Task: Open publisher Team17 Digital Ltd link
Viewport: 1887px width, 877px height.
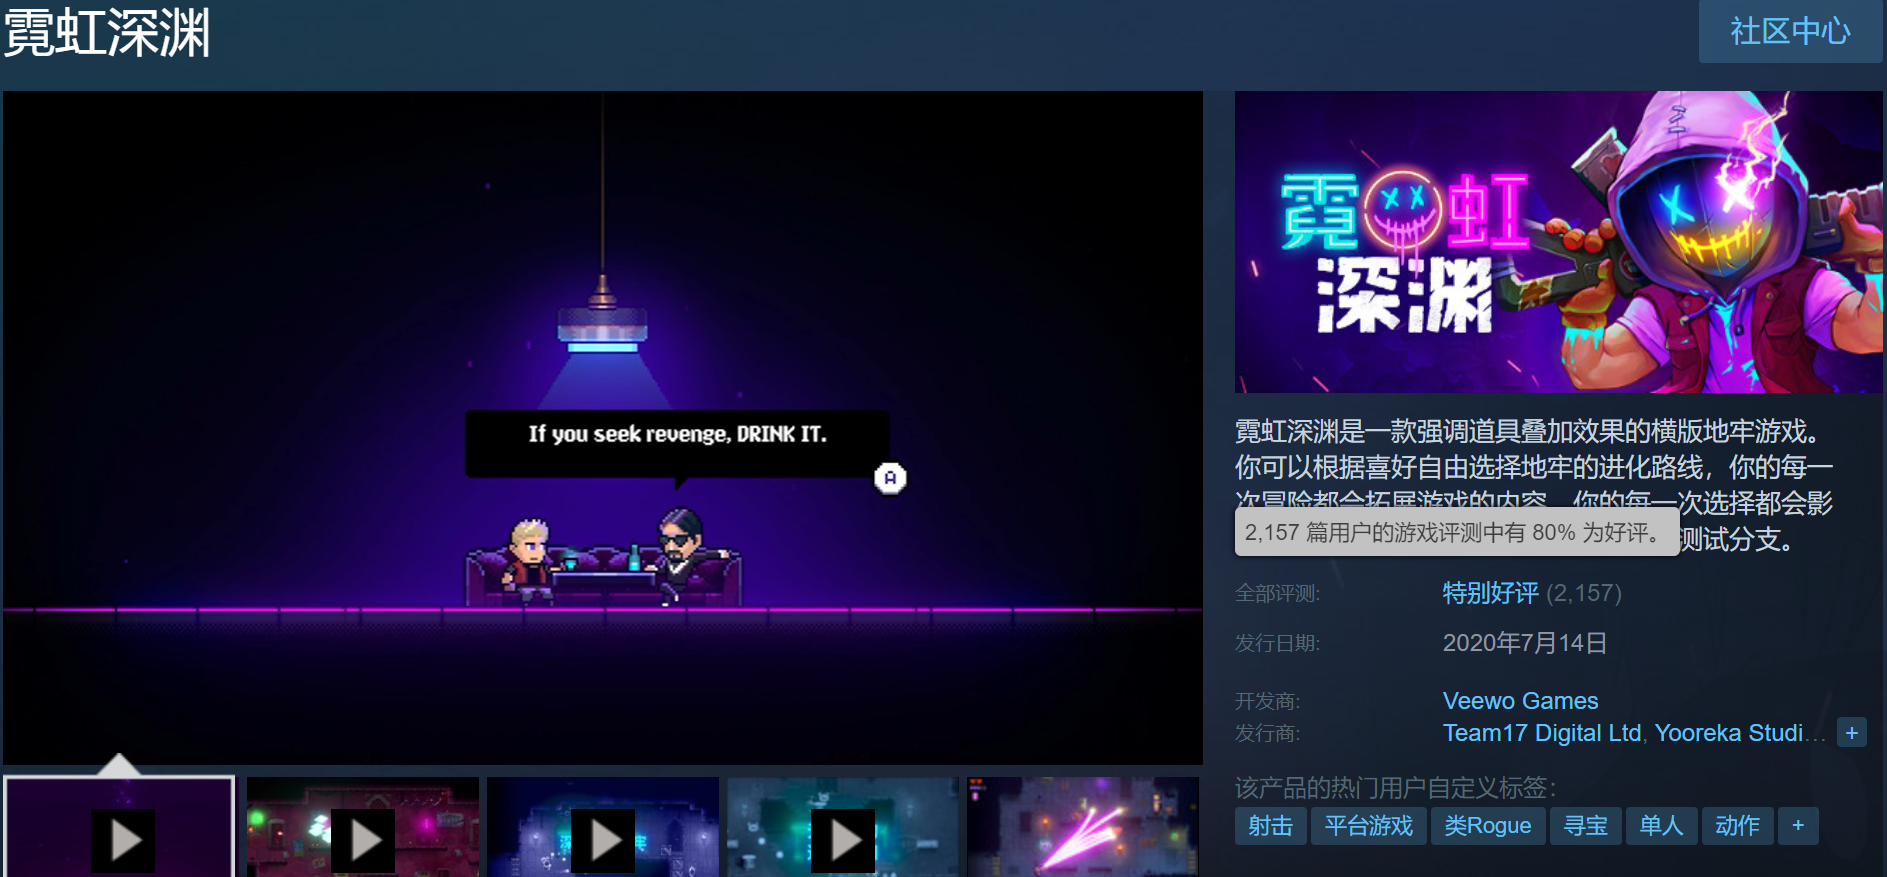Action: 1541,733
